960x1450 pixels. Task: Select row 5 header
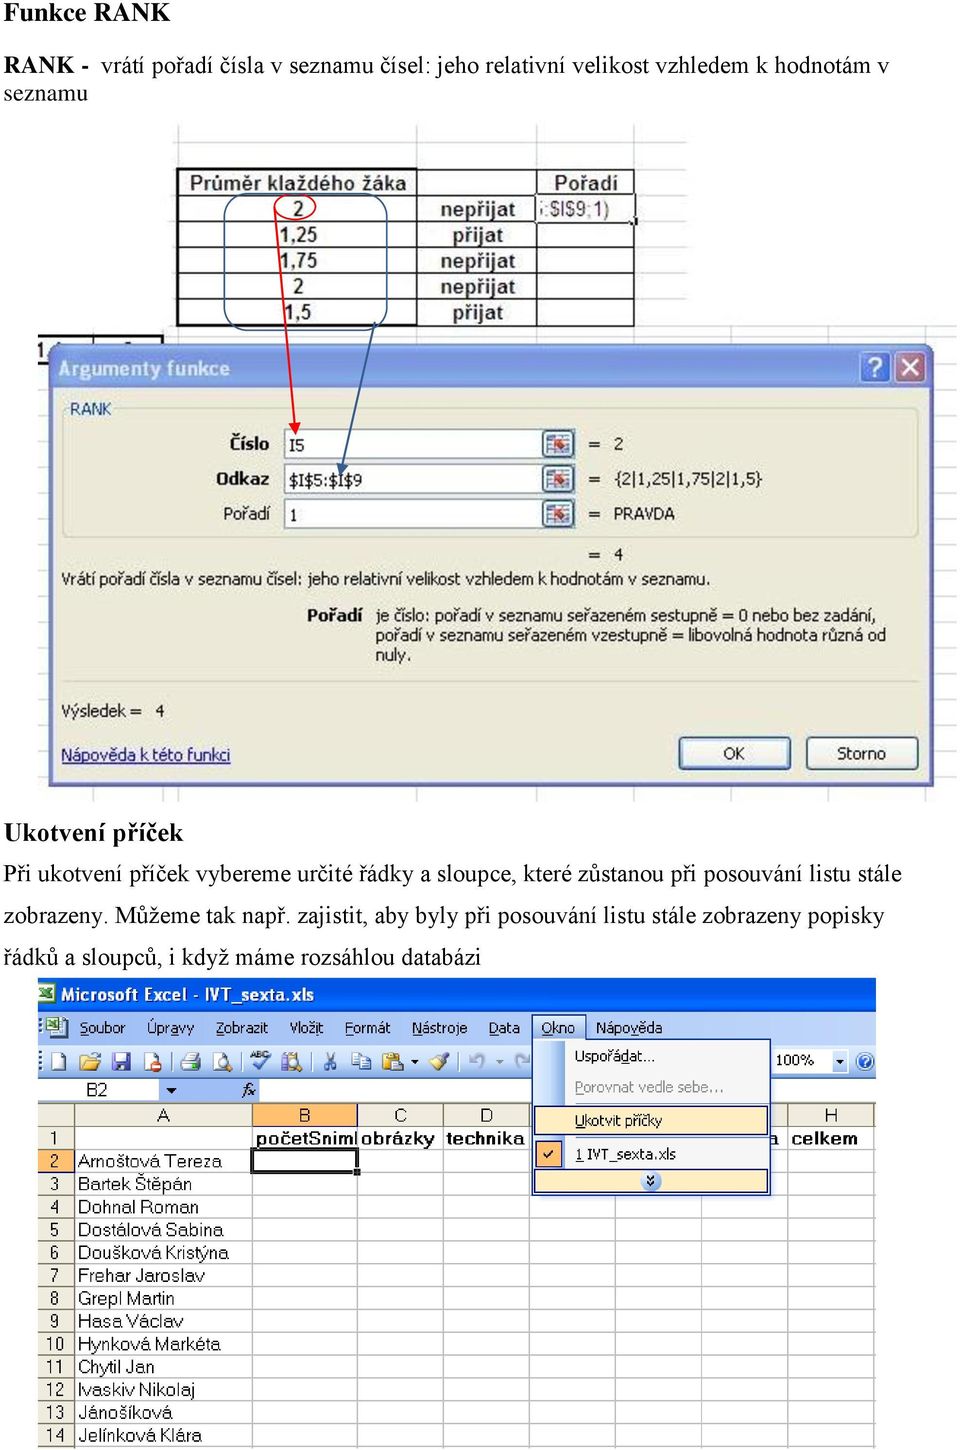(x=55, y=1230)
